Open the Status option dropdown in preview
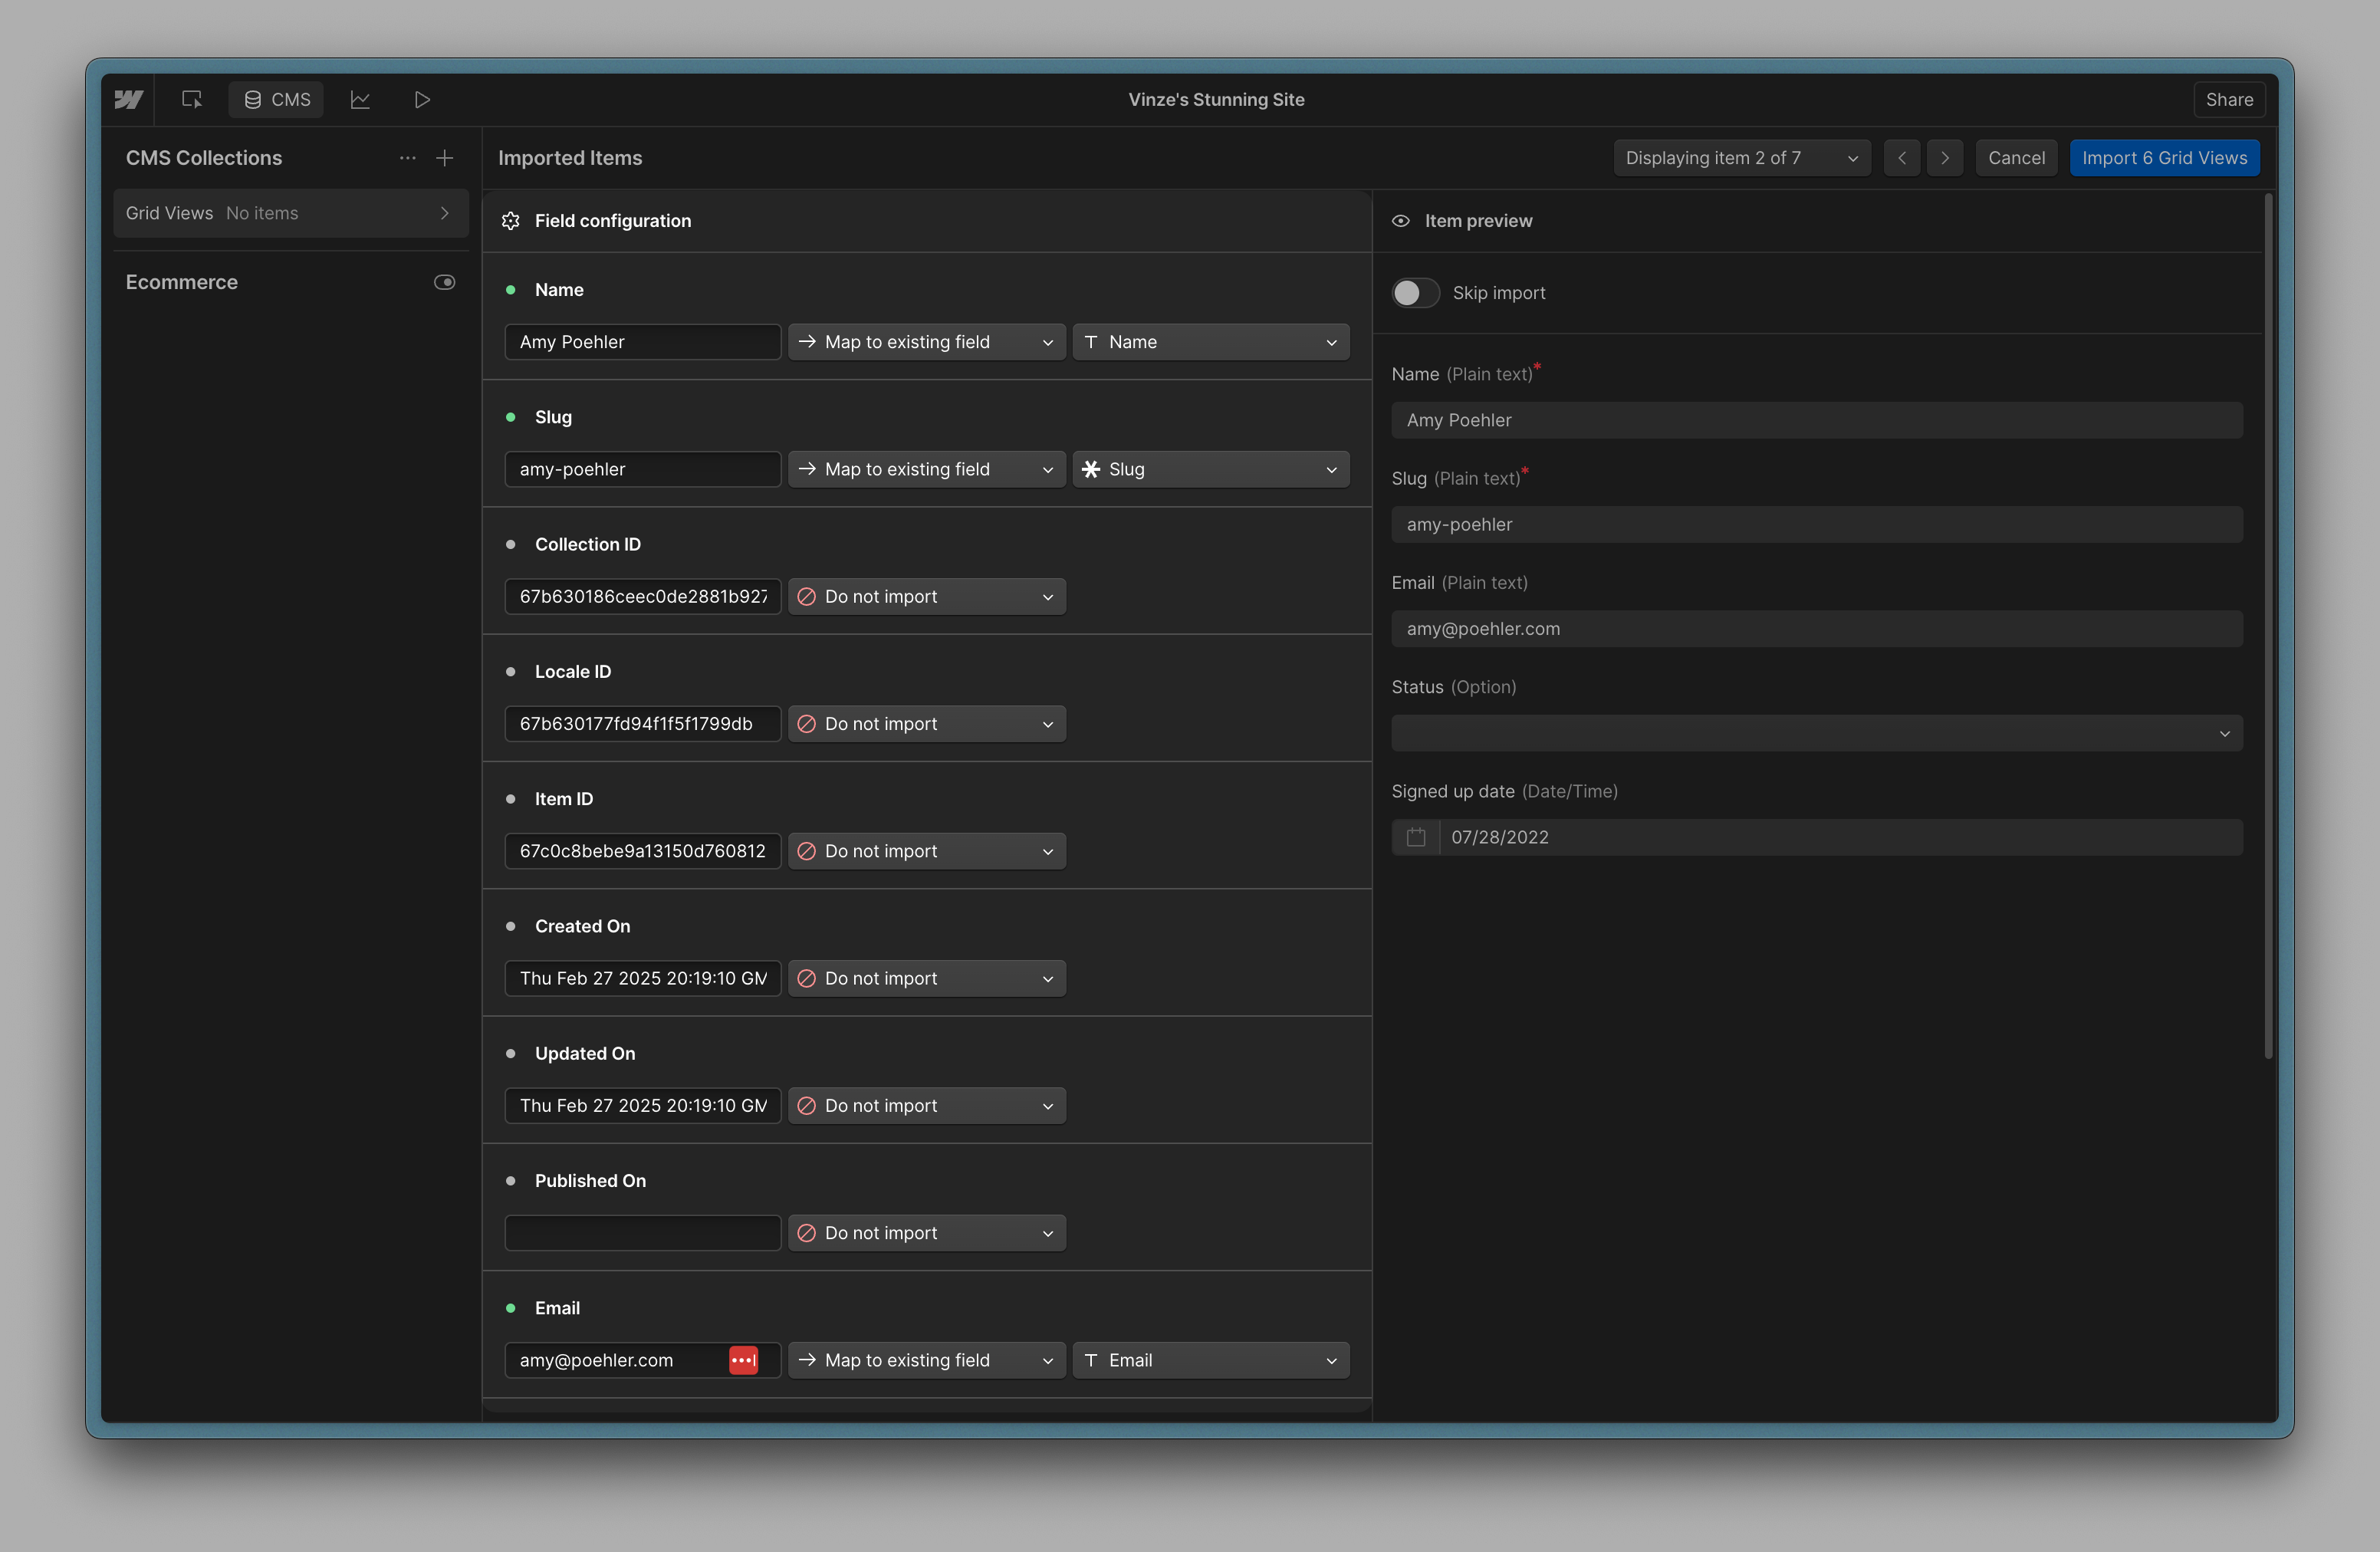 point(1816,733)
